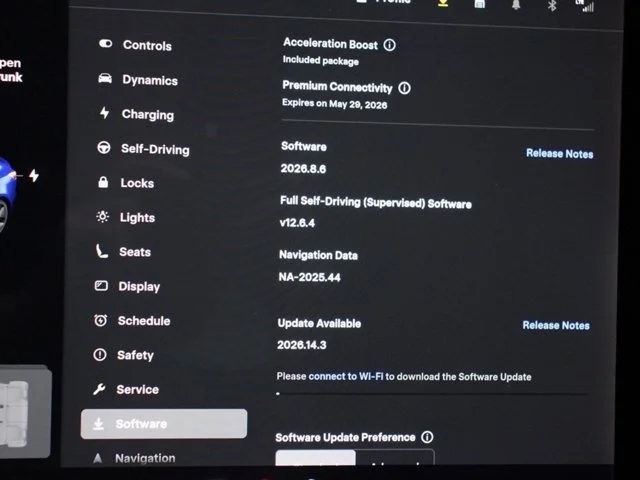Viewport: 640px width, 480px height.
Task: Open Release Notes for software 2026.8.6
Action: coord(560,153)
